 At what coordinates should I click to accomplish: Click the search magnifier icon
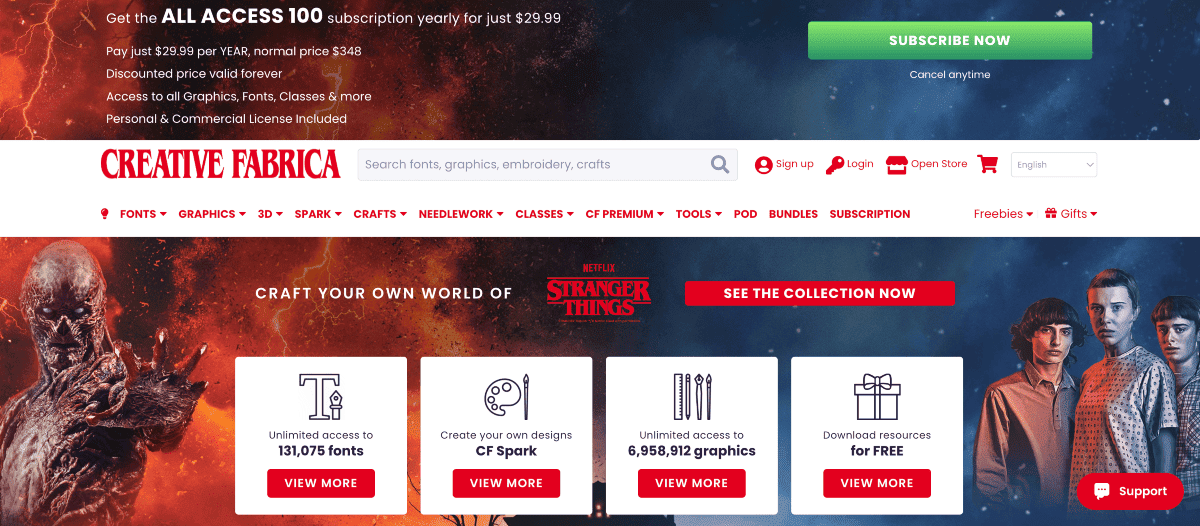[x=720, y=164]
